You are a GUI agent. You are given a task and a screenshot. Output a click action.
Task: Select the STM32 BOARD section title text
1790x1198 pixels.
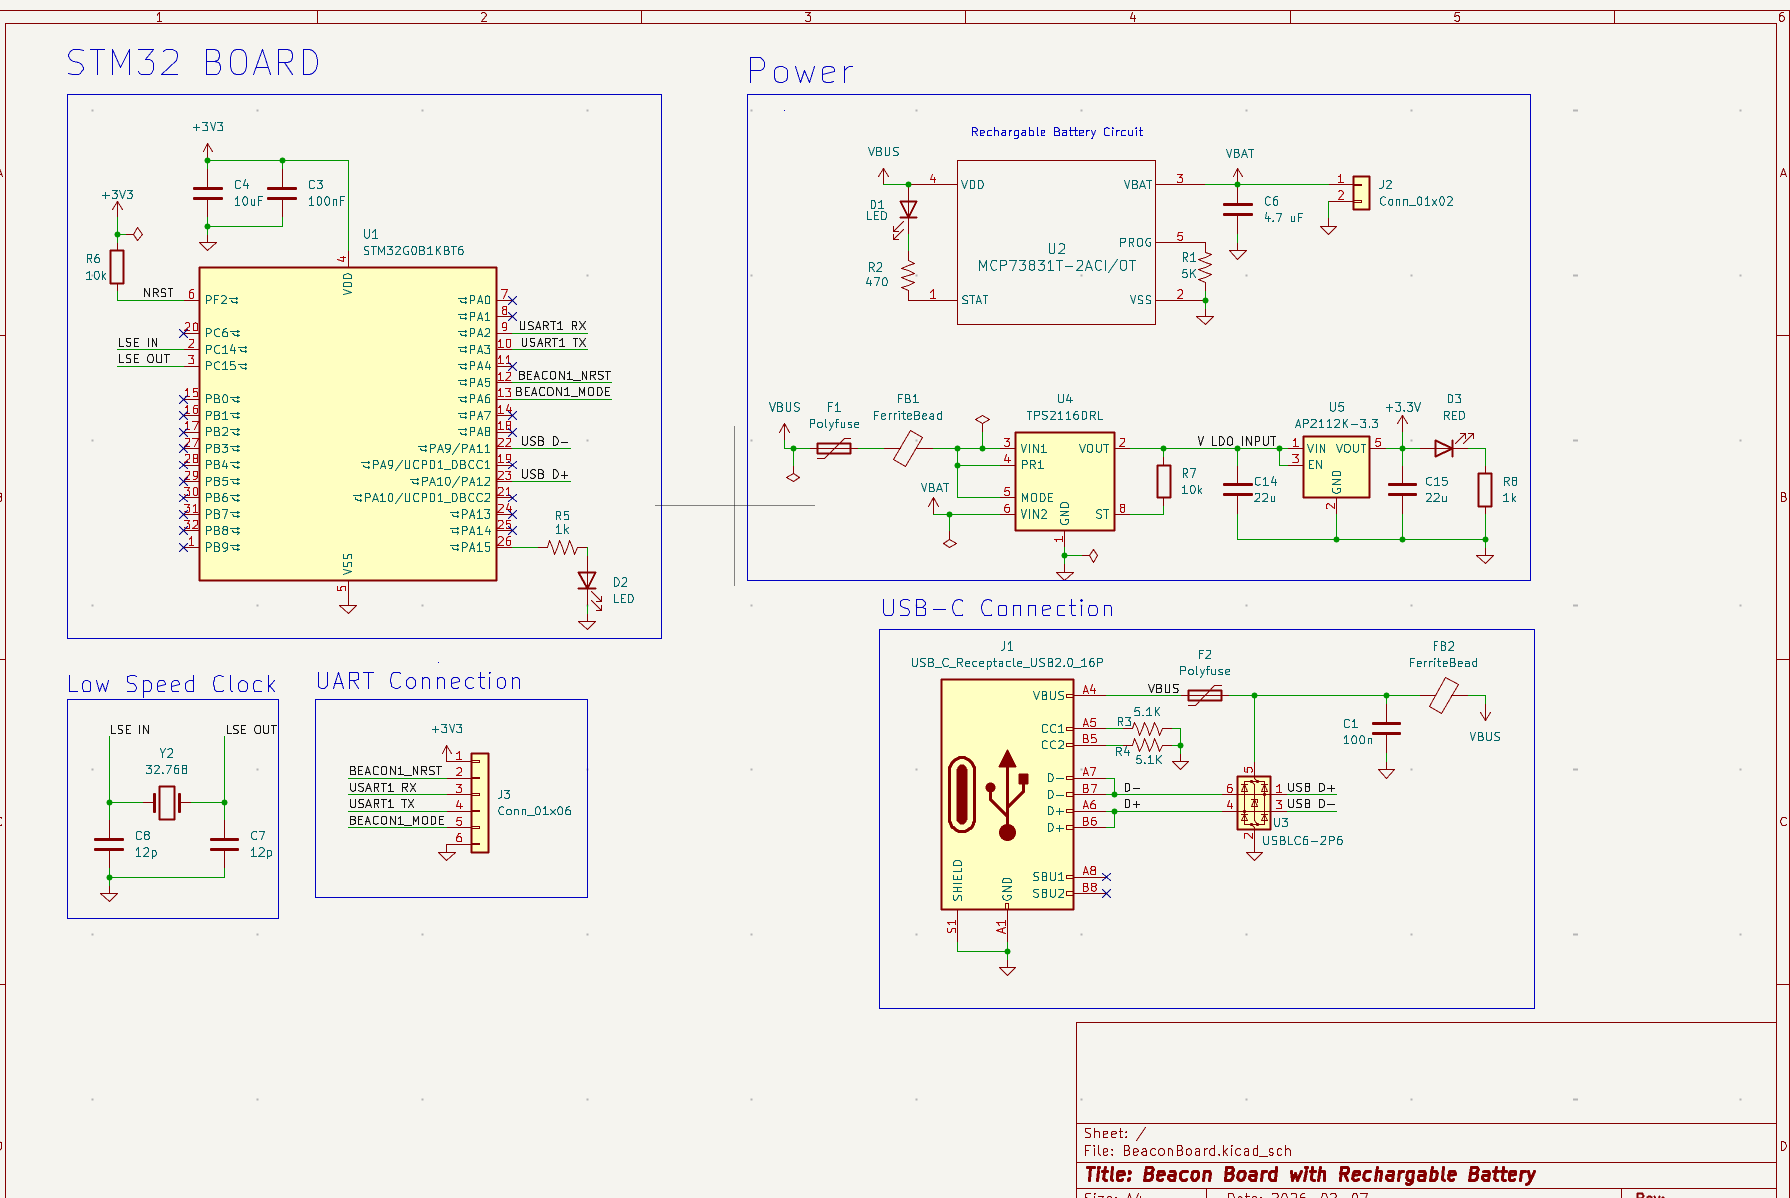pyautogui.click(x=193, y=62)
